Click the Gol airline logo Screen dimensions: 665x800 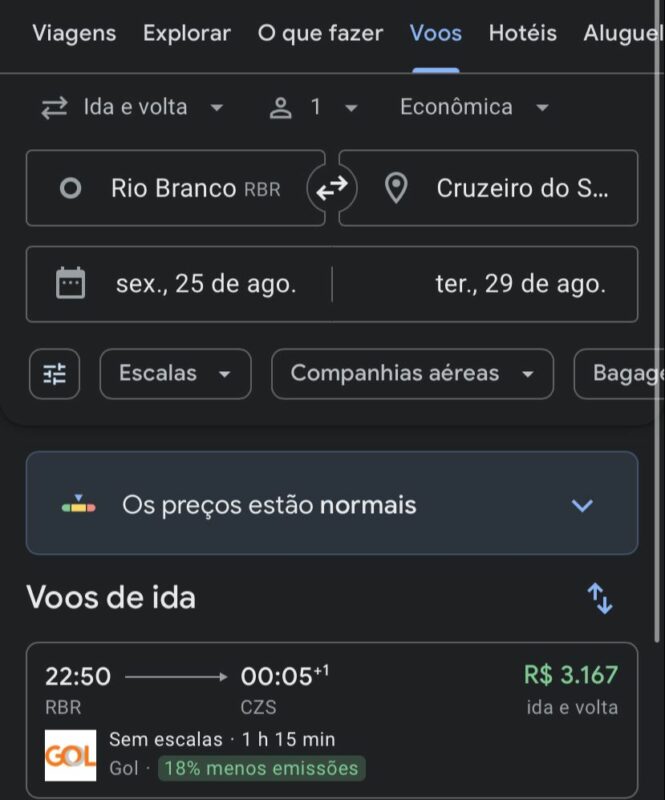point(70,755)
